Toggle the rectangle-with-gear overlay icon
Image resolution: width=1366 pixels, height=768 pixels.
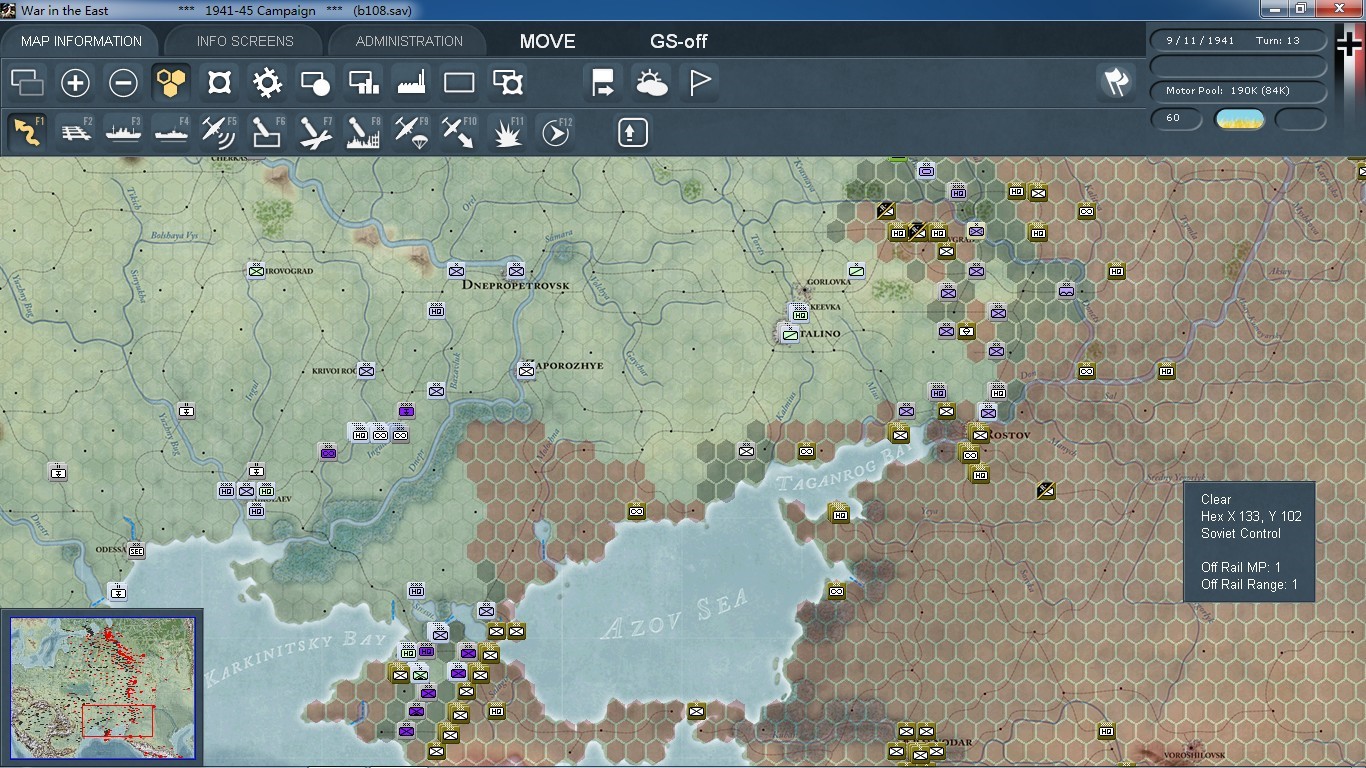point(508,82)
